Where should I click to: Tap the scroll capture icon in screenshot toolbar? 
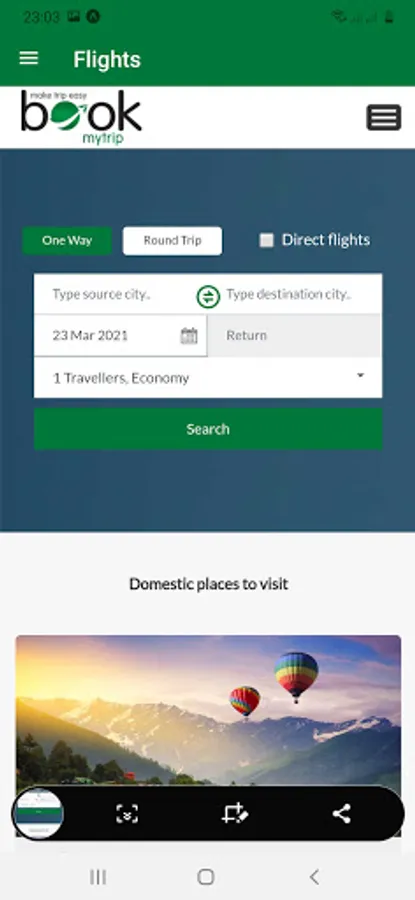127,813
